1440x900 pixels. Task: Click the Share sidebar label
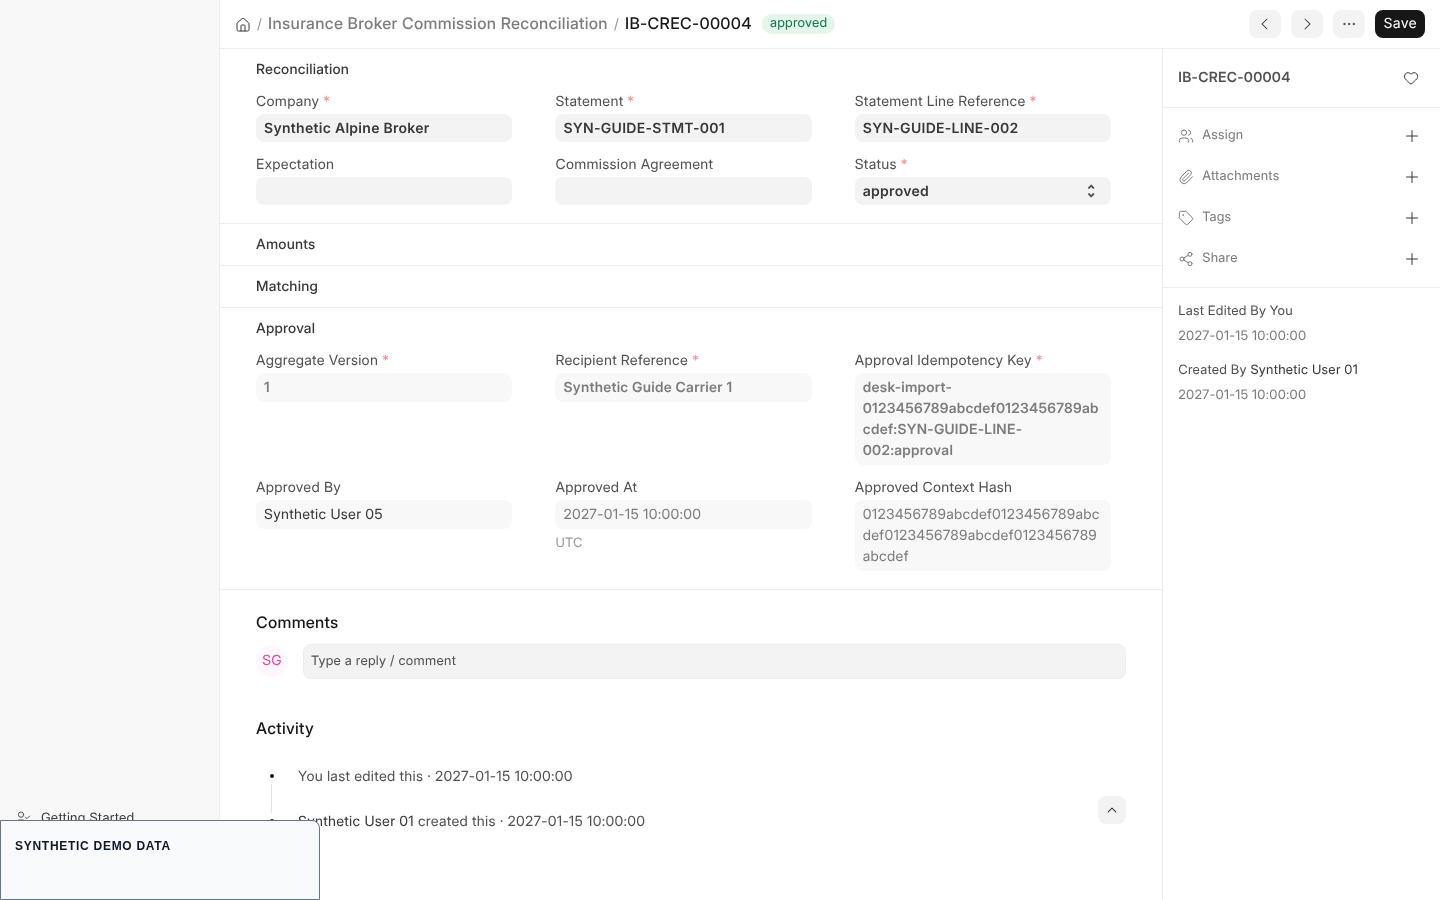(1219, 258)
